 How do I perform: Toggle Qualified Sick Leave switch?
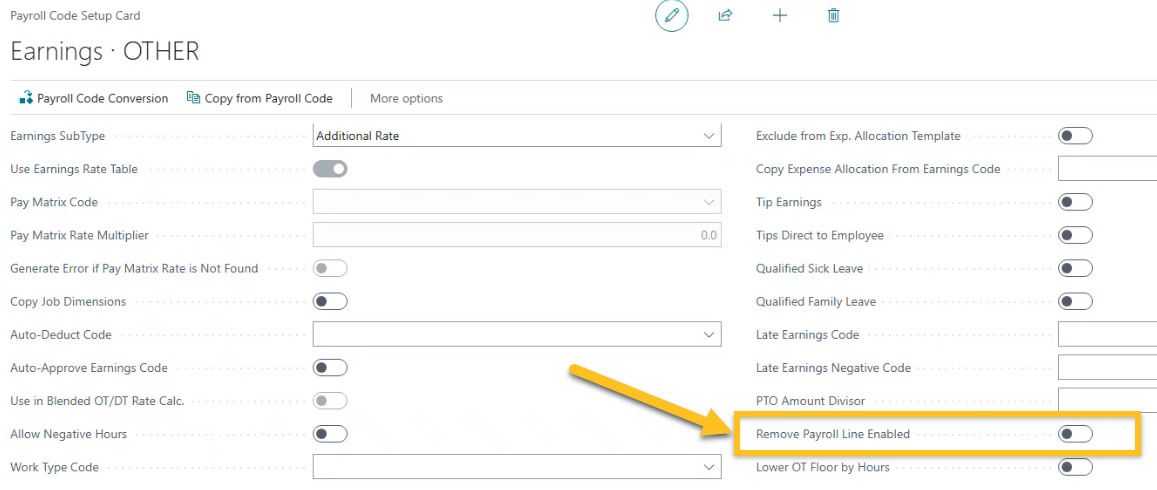click(x=1075, y=268)
